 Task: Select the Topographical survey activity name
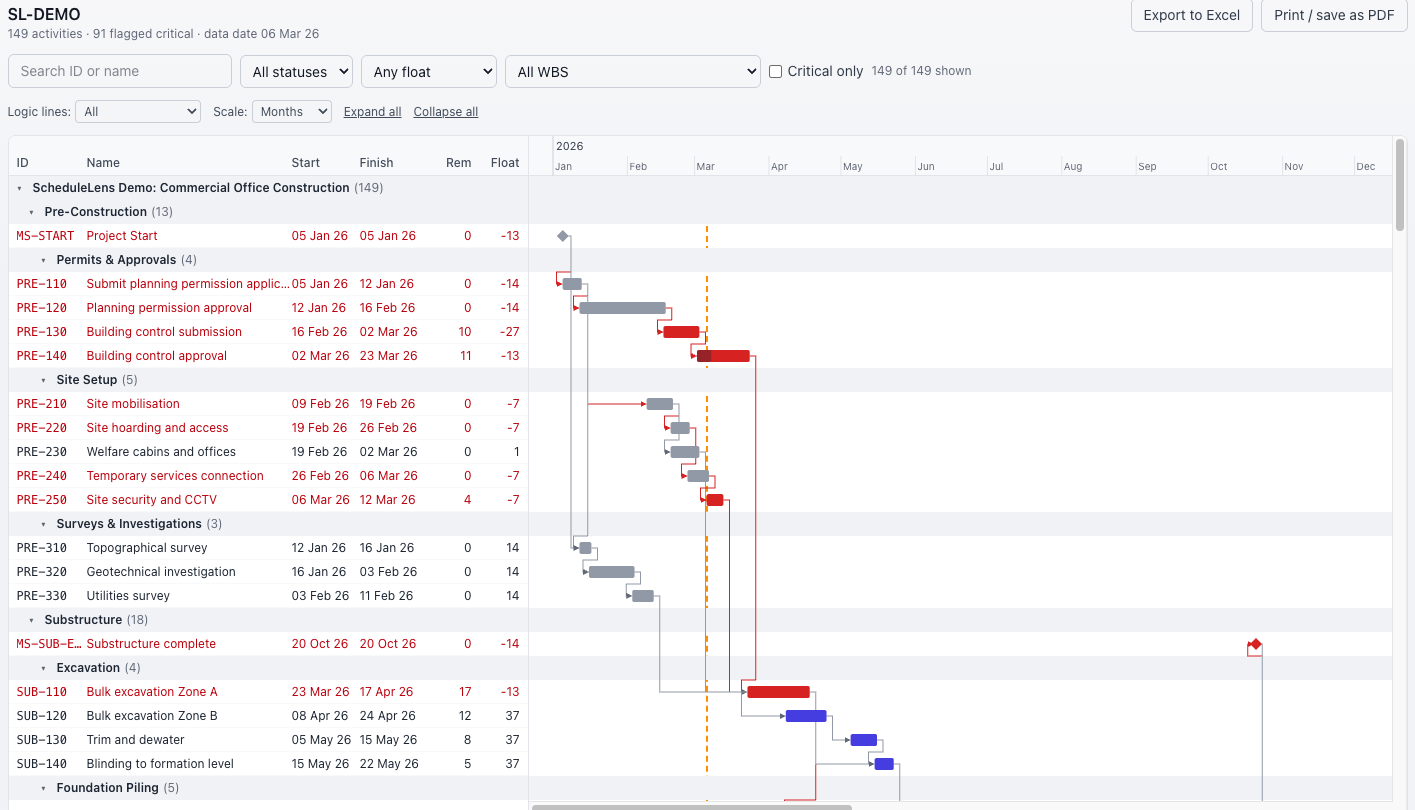point(147,548)
